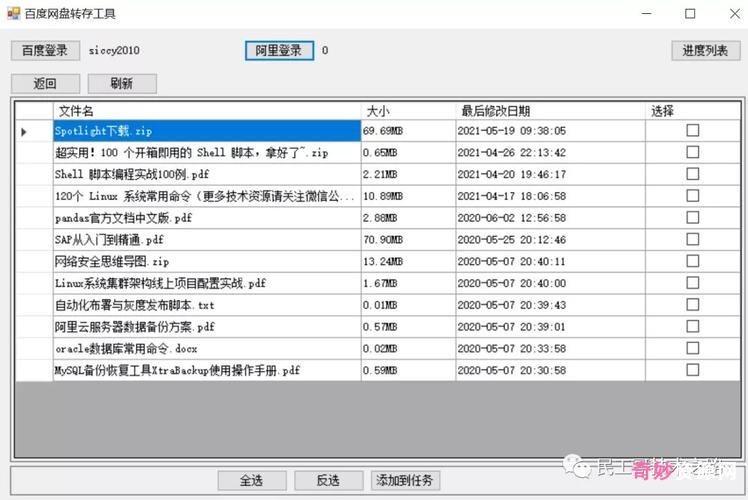The image size is (748, 500).
Task: Select the file Spotlight下载.zip
Action: [x=207, y=131]
